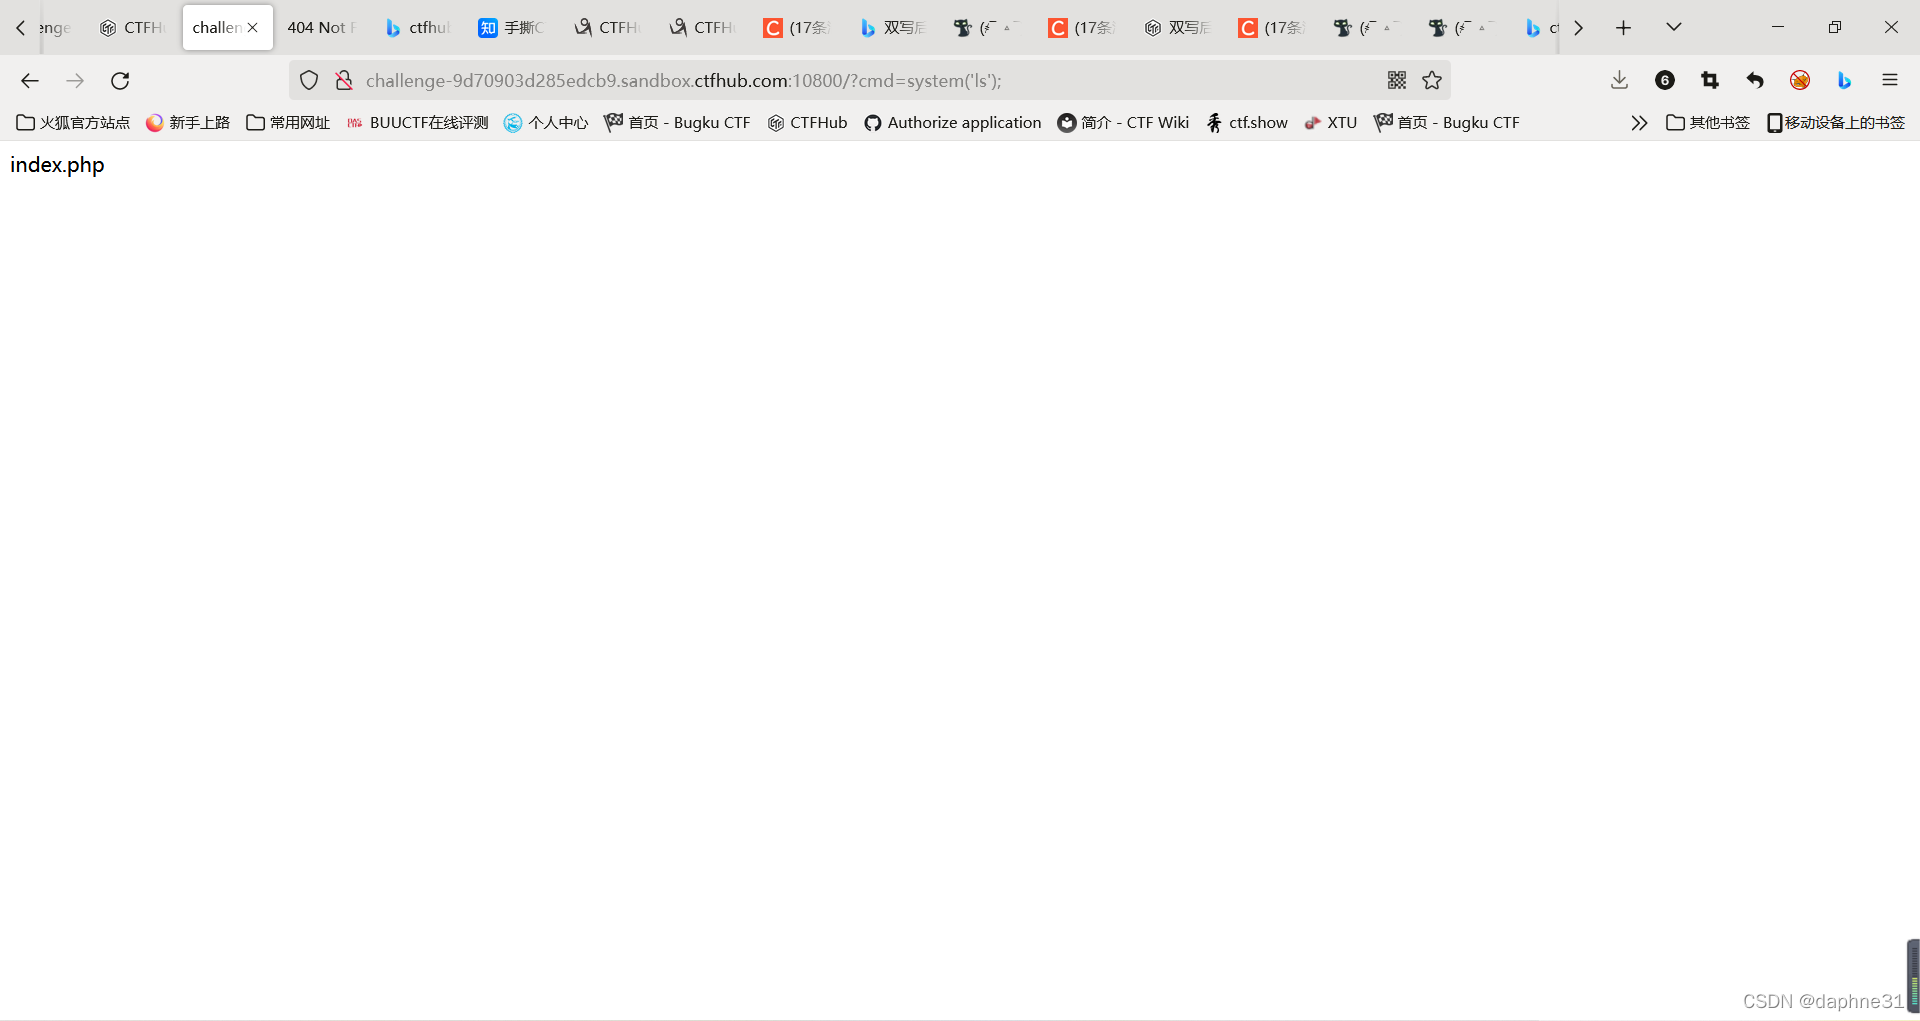List all tabs dropdown
This screenshot has height=1021, width=1920.
[1674, 28]
